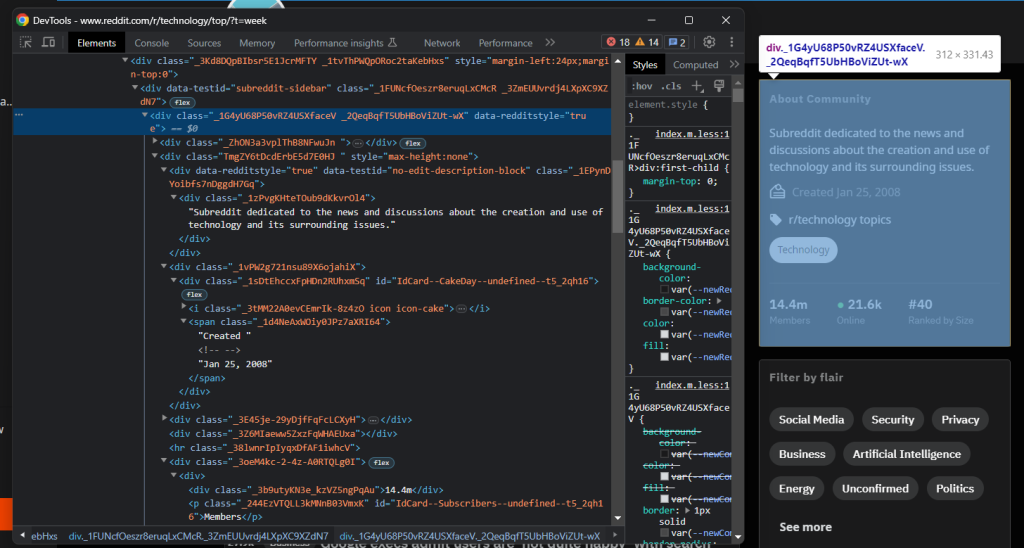
Task: Collapse the subreddit-sidebar div node
Action: 133,88
